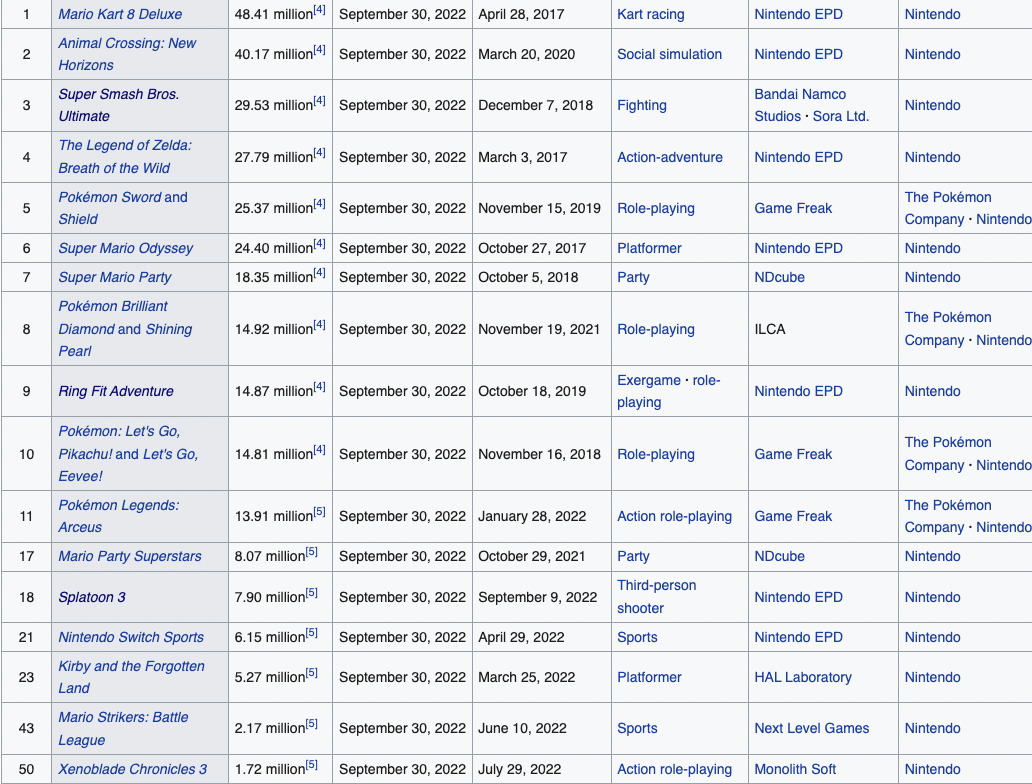Open the Mario Kart 8 Deluxe link

120,14
